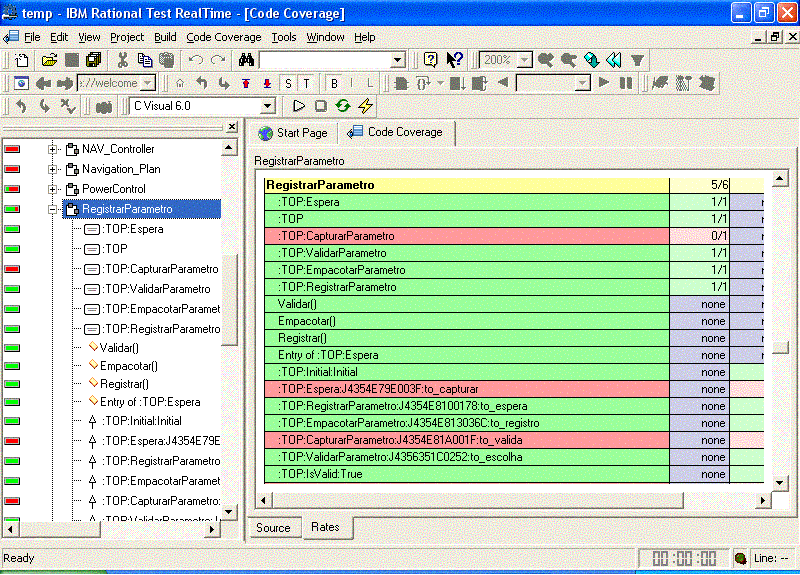Open the C Visual 6.0 configuration dropdown

[x=267, y=106]
